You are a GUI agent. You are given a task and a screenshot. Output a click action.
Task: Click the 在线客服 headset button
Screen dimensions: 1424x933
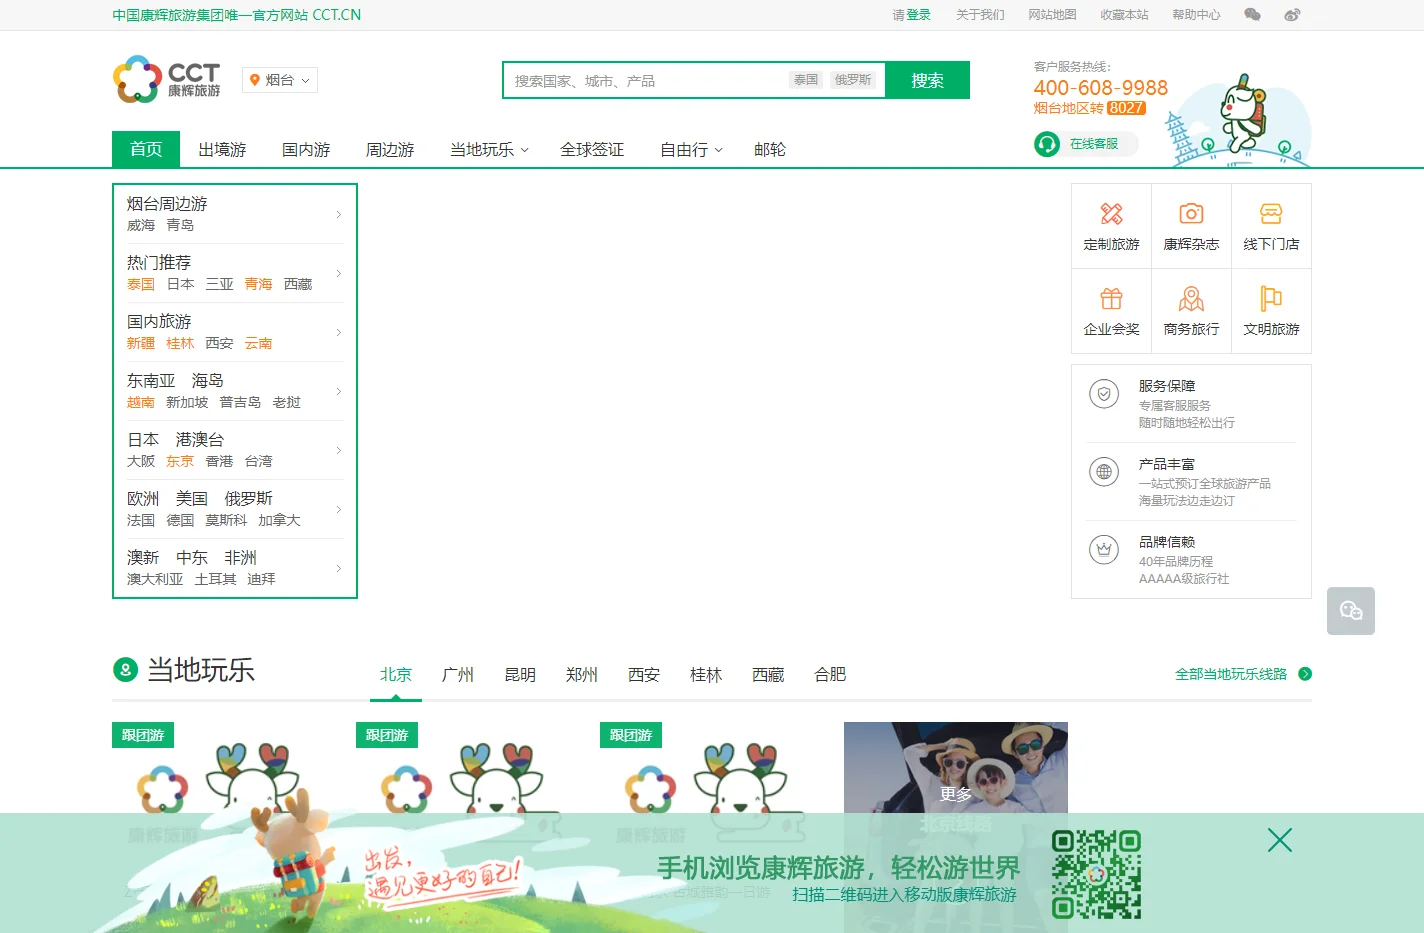click(1086, 144)
